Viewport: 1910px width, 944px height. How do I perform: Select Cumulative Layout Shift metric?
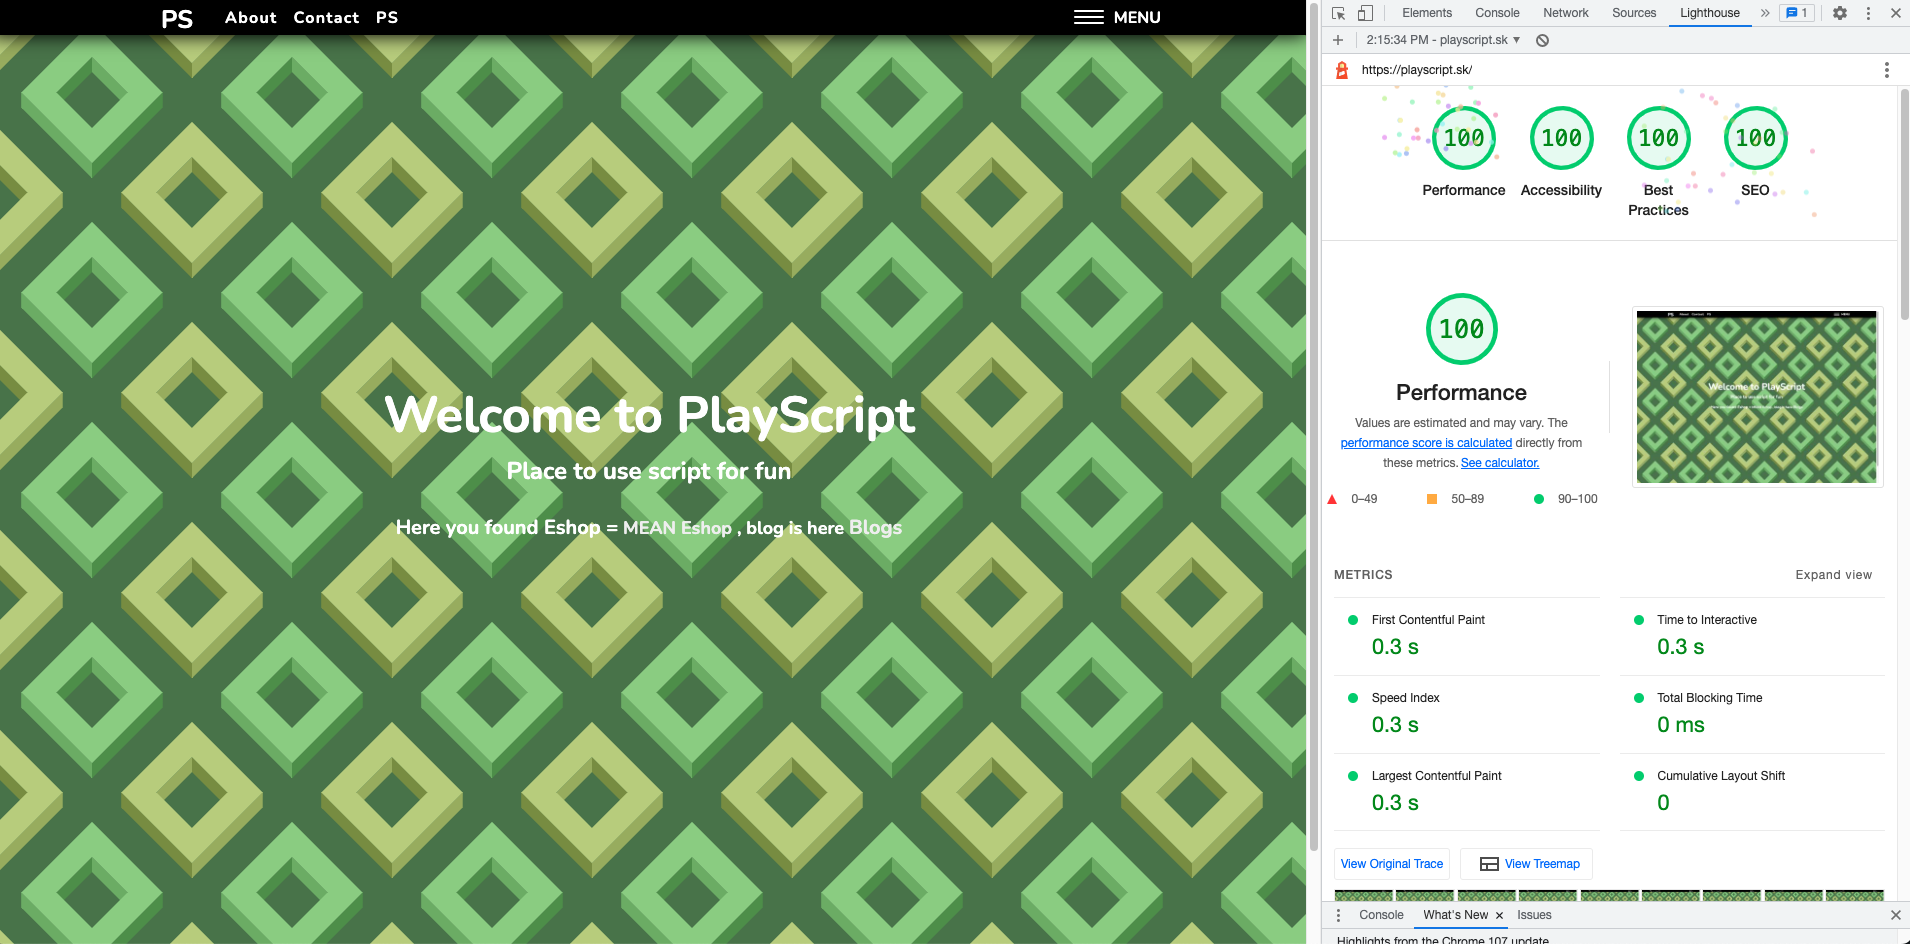coord(1752,792)
